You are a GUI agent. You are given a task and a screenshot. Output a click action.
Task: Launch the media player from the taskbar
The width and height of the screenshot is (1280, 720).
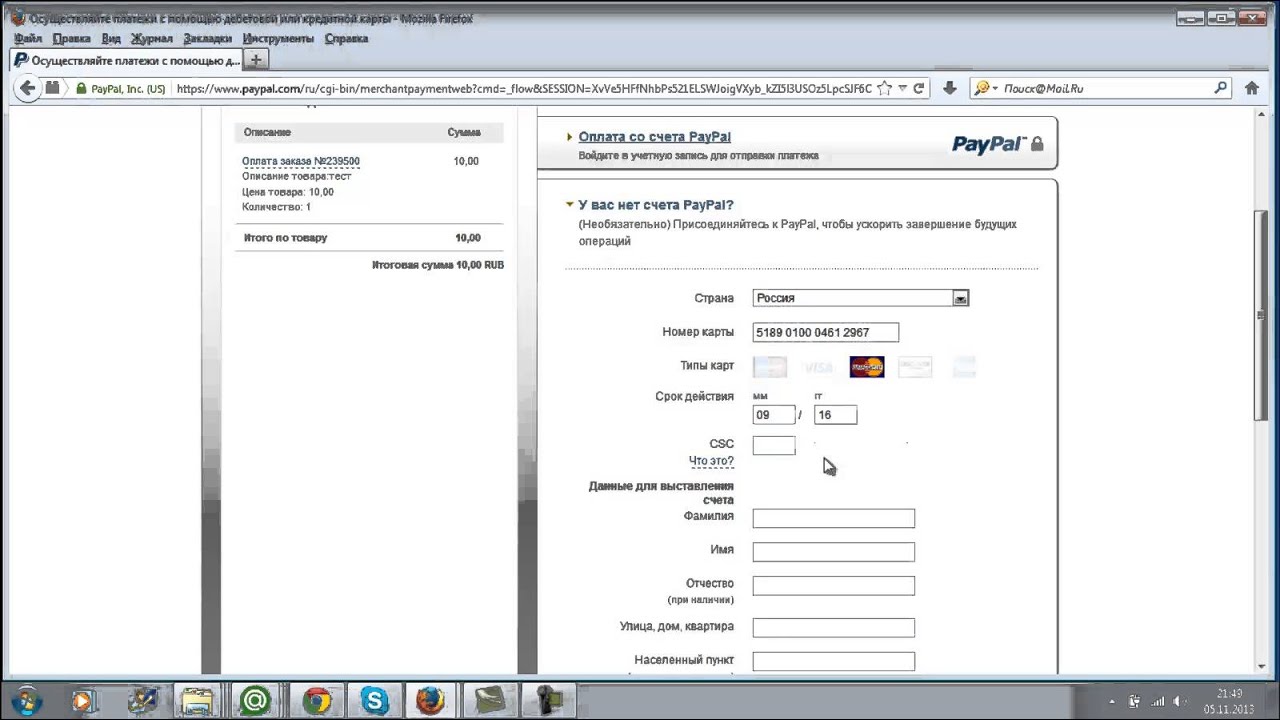[83, 701]
